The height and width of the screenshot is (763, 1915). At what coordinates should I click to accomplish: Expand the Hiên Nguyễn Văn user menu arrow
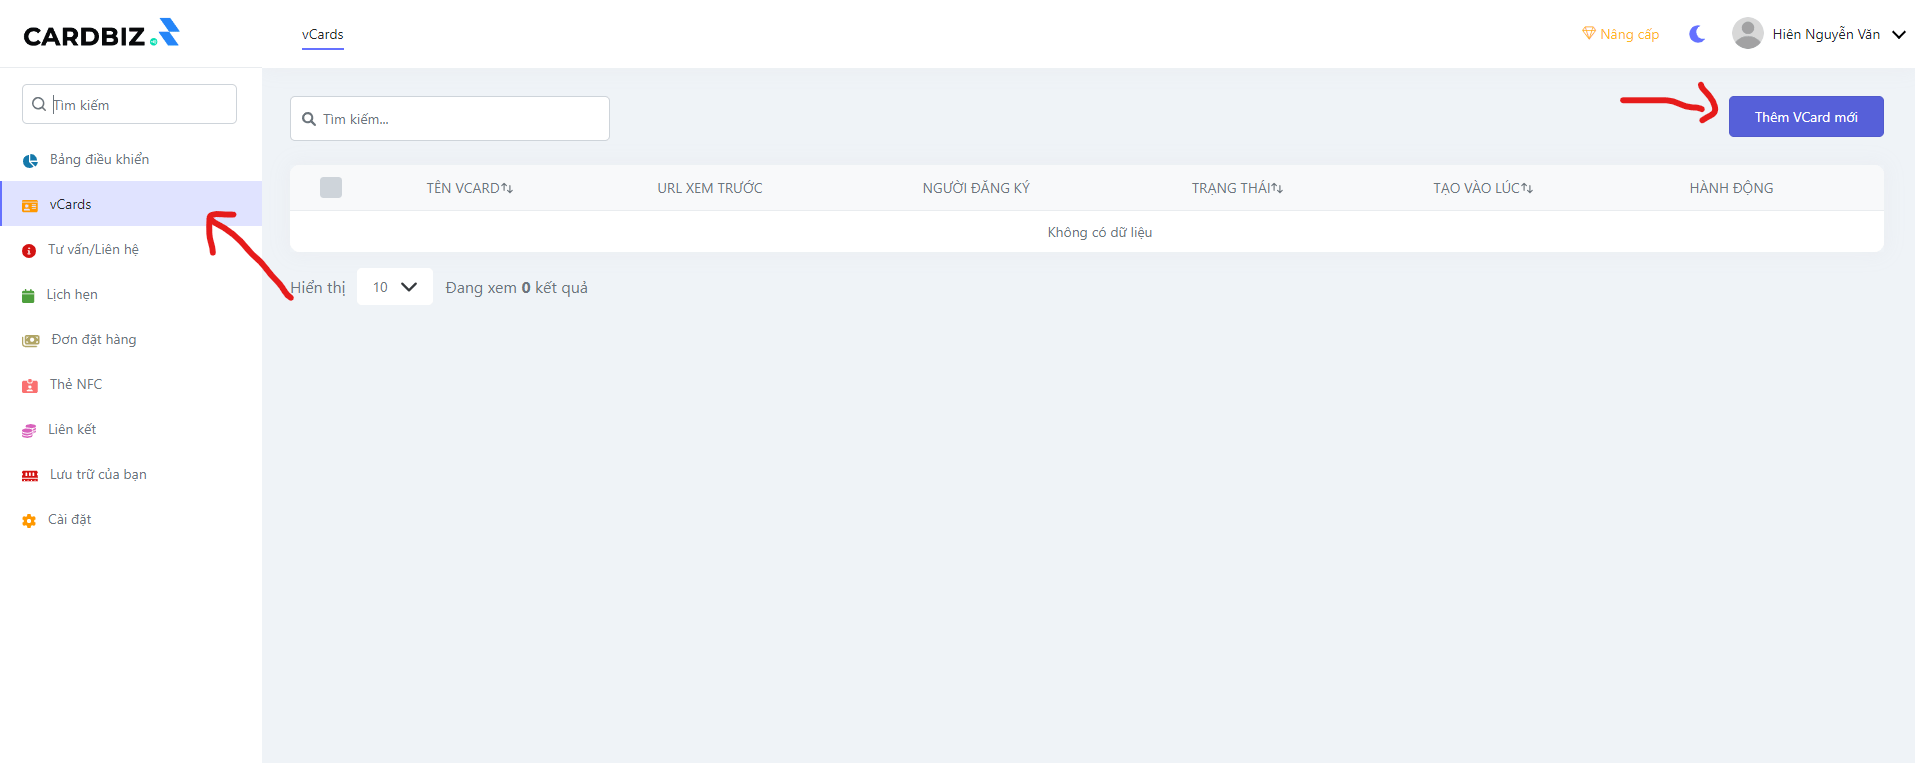1899,34
